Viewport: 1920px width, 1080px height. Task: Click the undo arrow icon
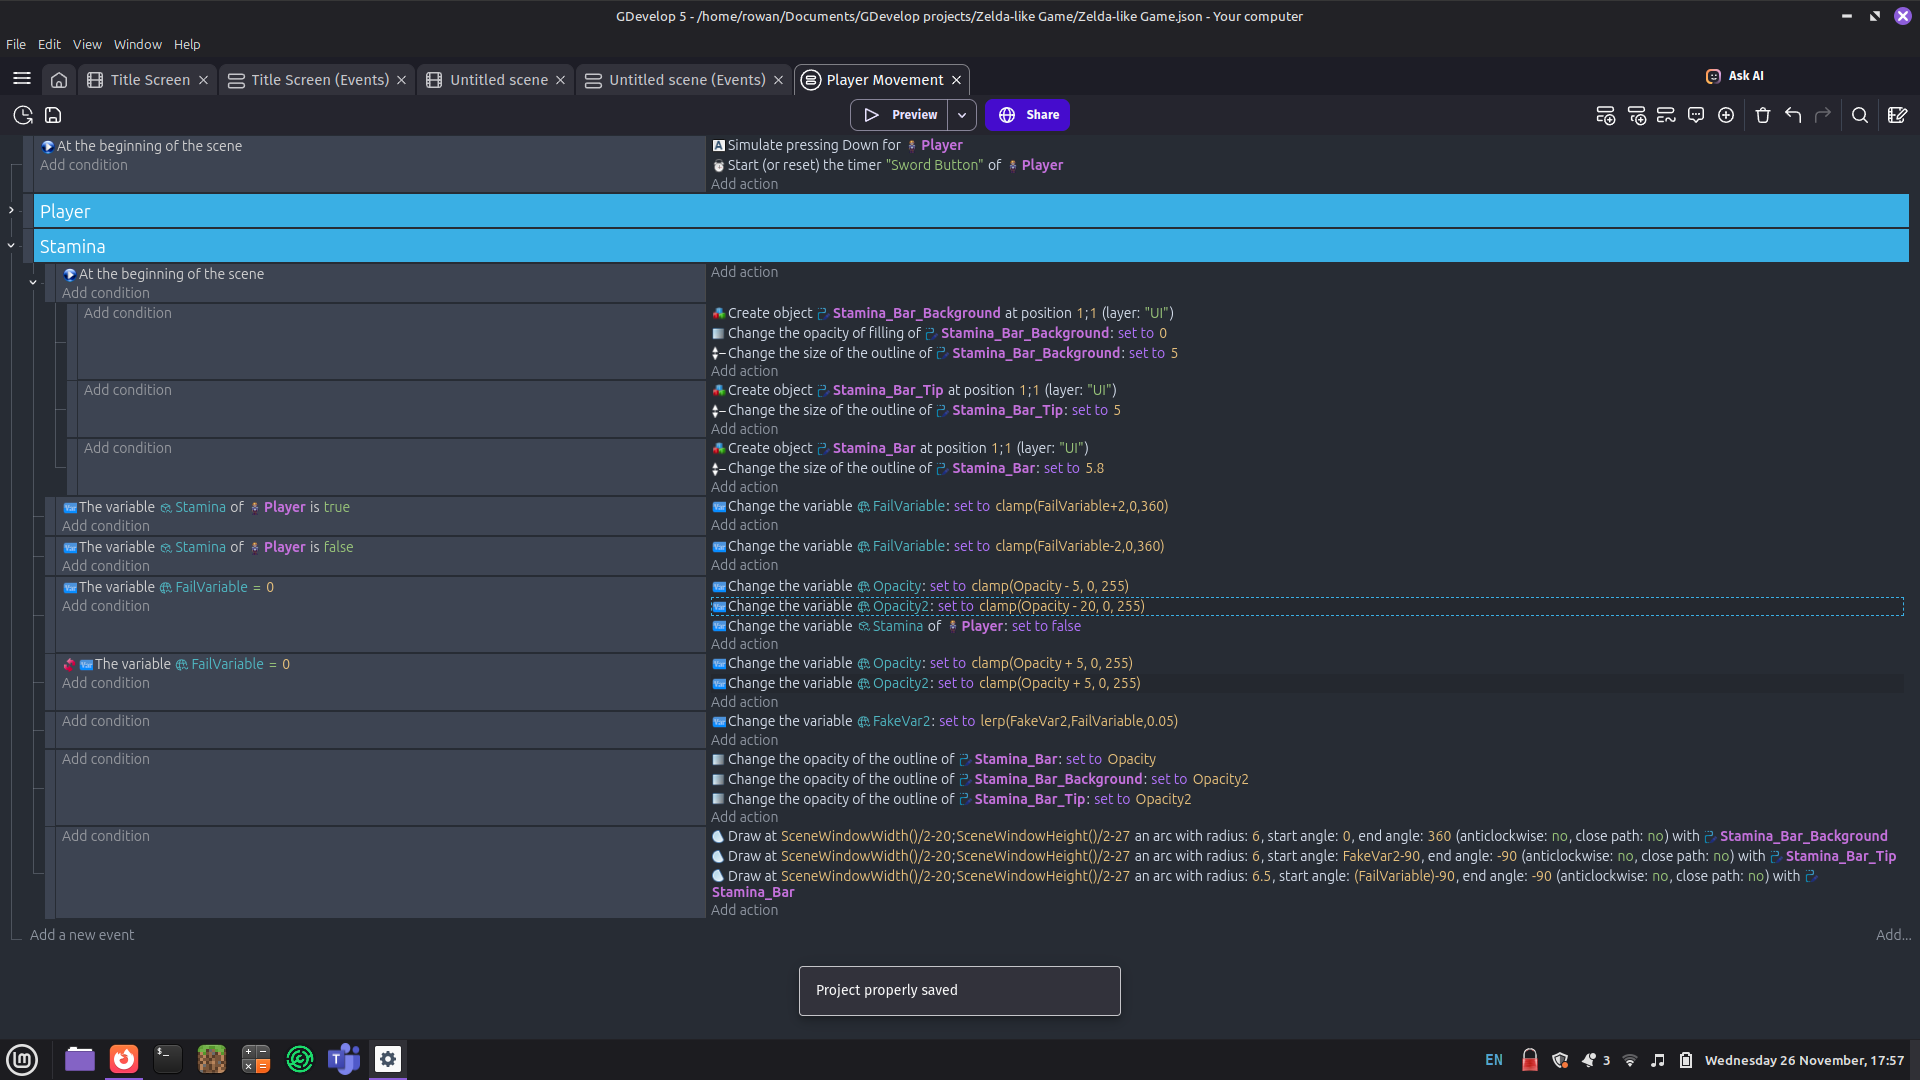(1793, 115)
